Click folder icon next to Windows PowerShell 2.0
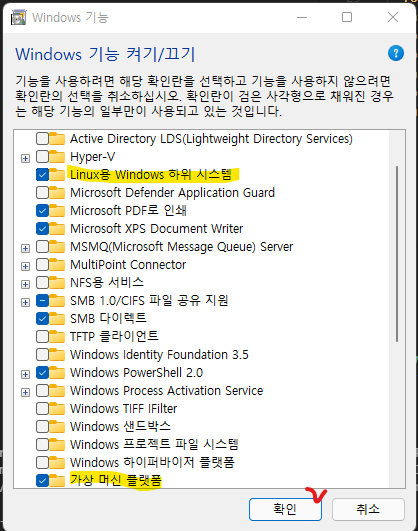This screenshot has height=531, width=418. point(57,373)
